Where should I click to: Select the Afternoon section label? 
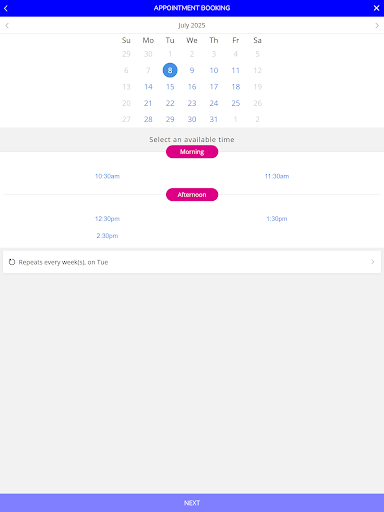click(192, 195)
